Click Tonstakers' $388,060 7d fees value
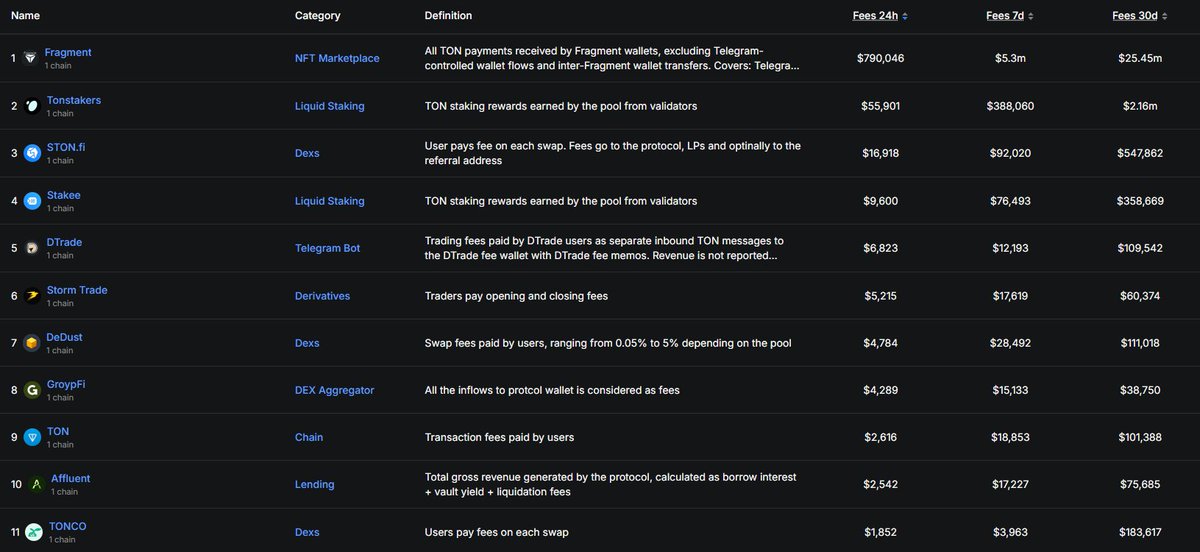The width and height of the screenshot is (1200, 552). point(1009,106)
